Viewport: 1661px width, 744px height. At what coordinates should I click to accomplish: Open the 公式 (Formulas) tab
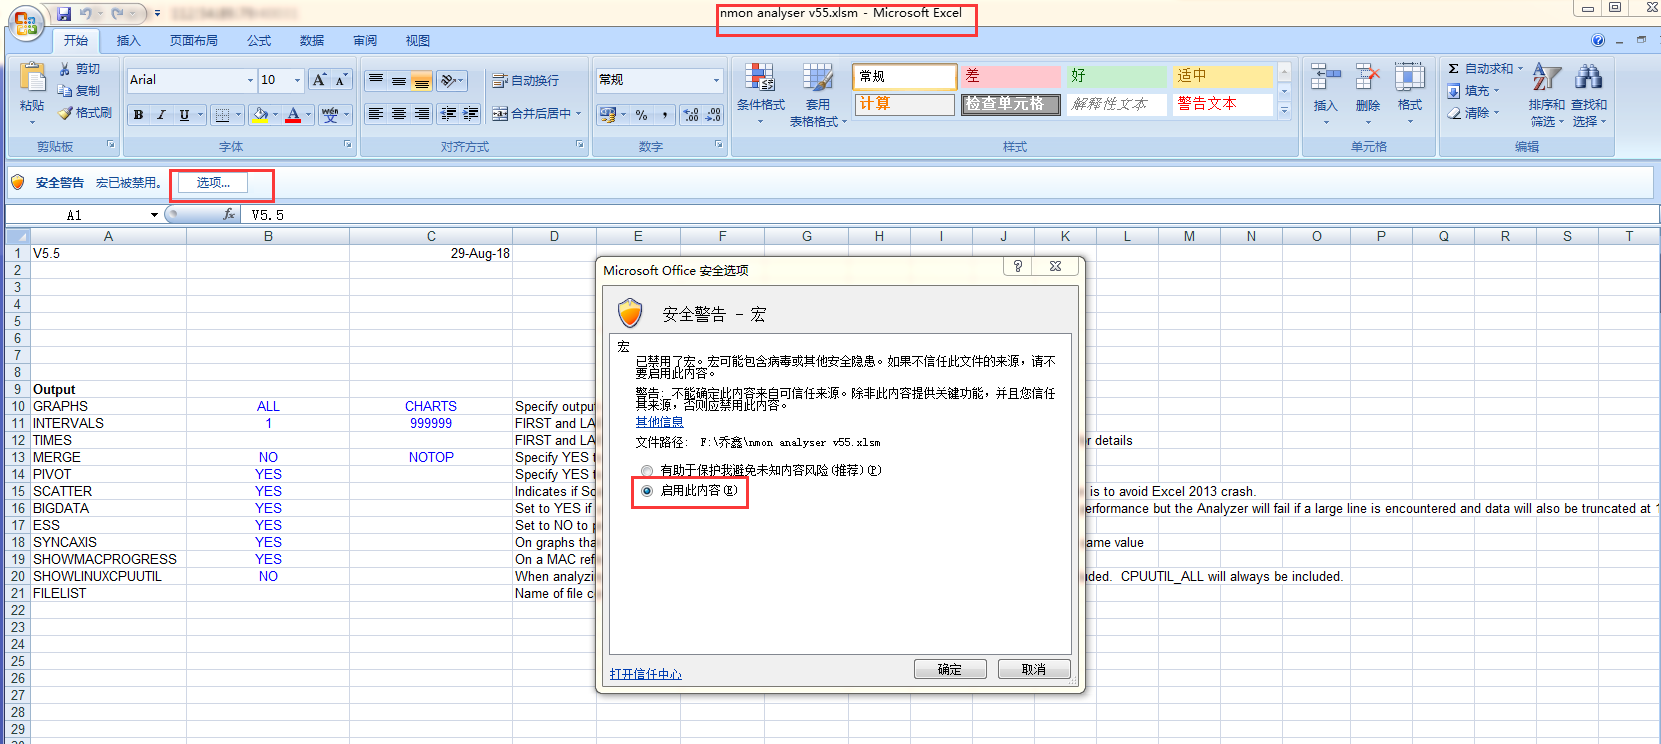(259, 41)
